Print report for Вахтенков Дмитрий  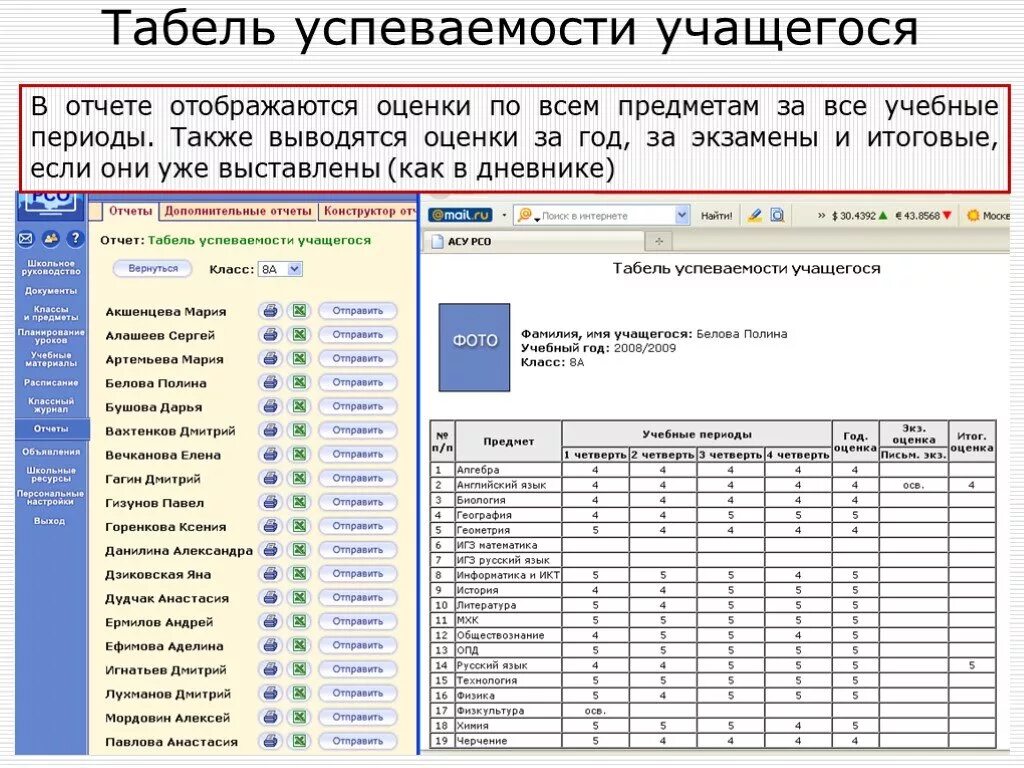click(270, 430)
